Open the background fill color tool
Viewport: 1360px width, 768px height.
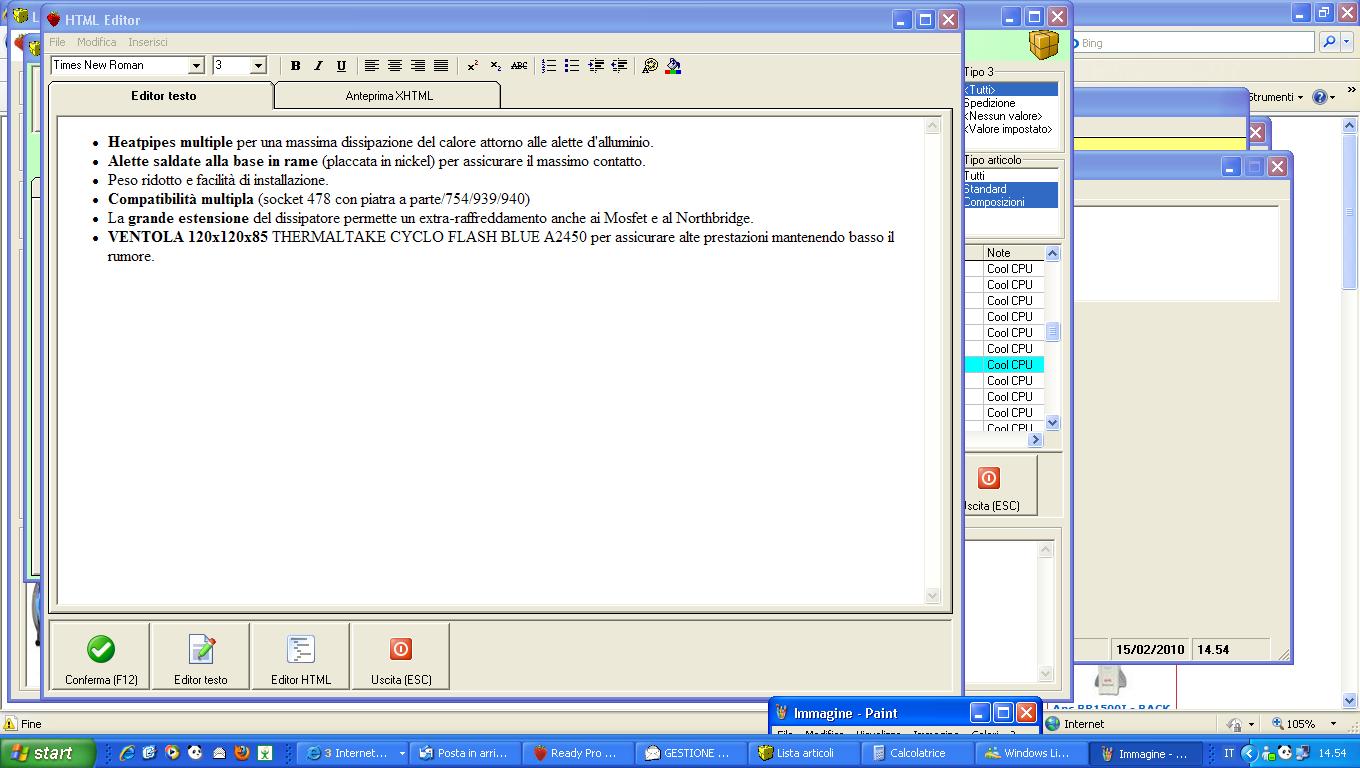tap(673, 66)
